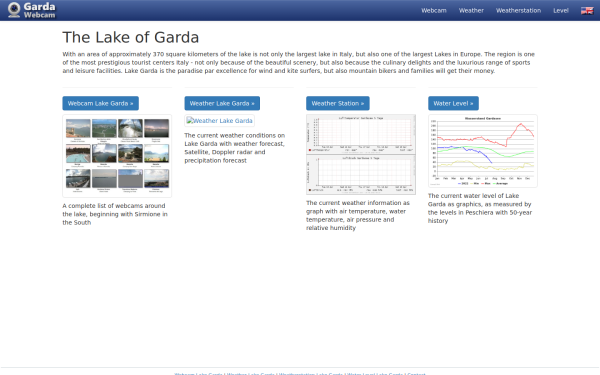Click the text 'The current weather information as'
The height and width of the screenshot is (375, 600).
pyautogui.click(x=358, y=203)
